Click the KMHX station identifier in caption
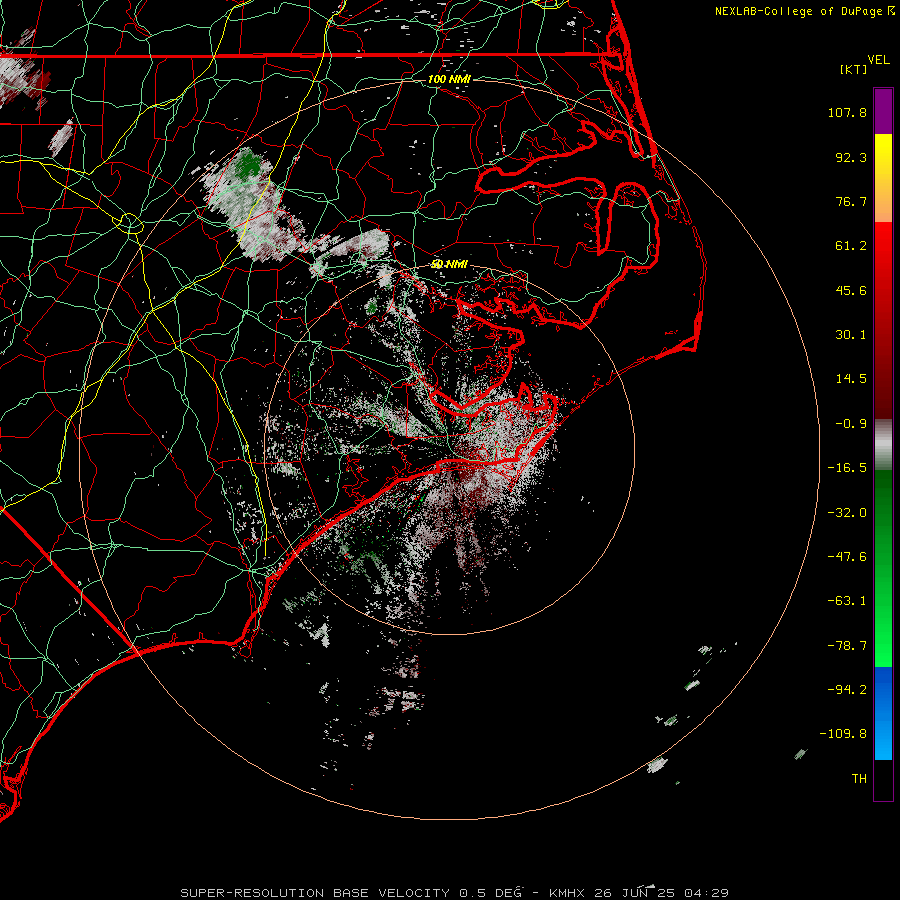 tap(567, 893)
